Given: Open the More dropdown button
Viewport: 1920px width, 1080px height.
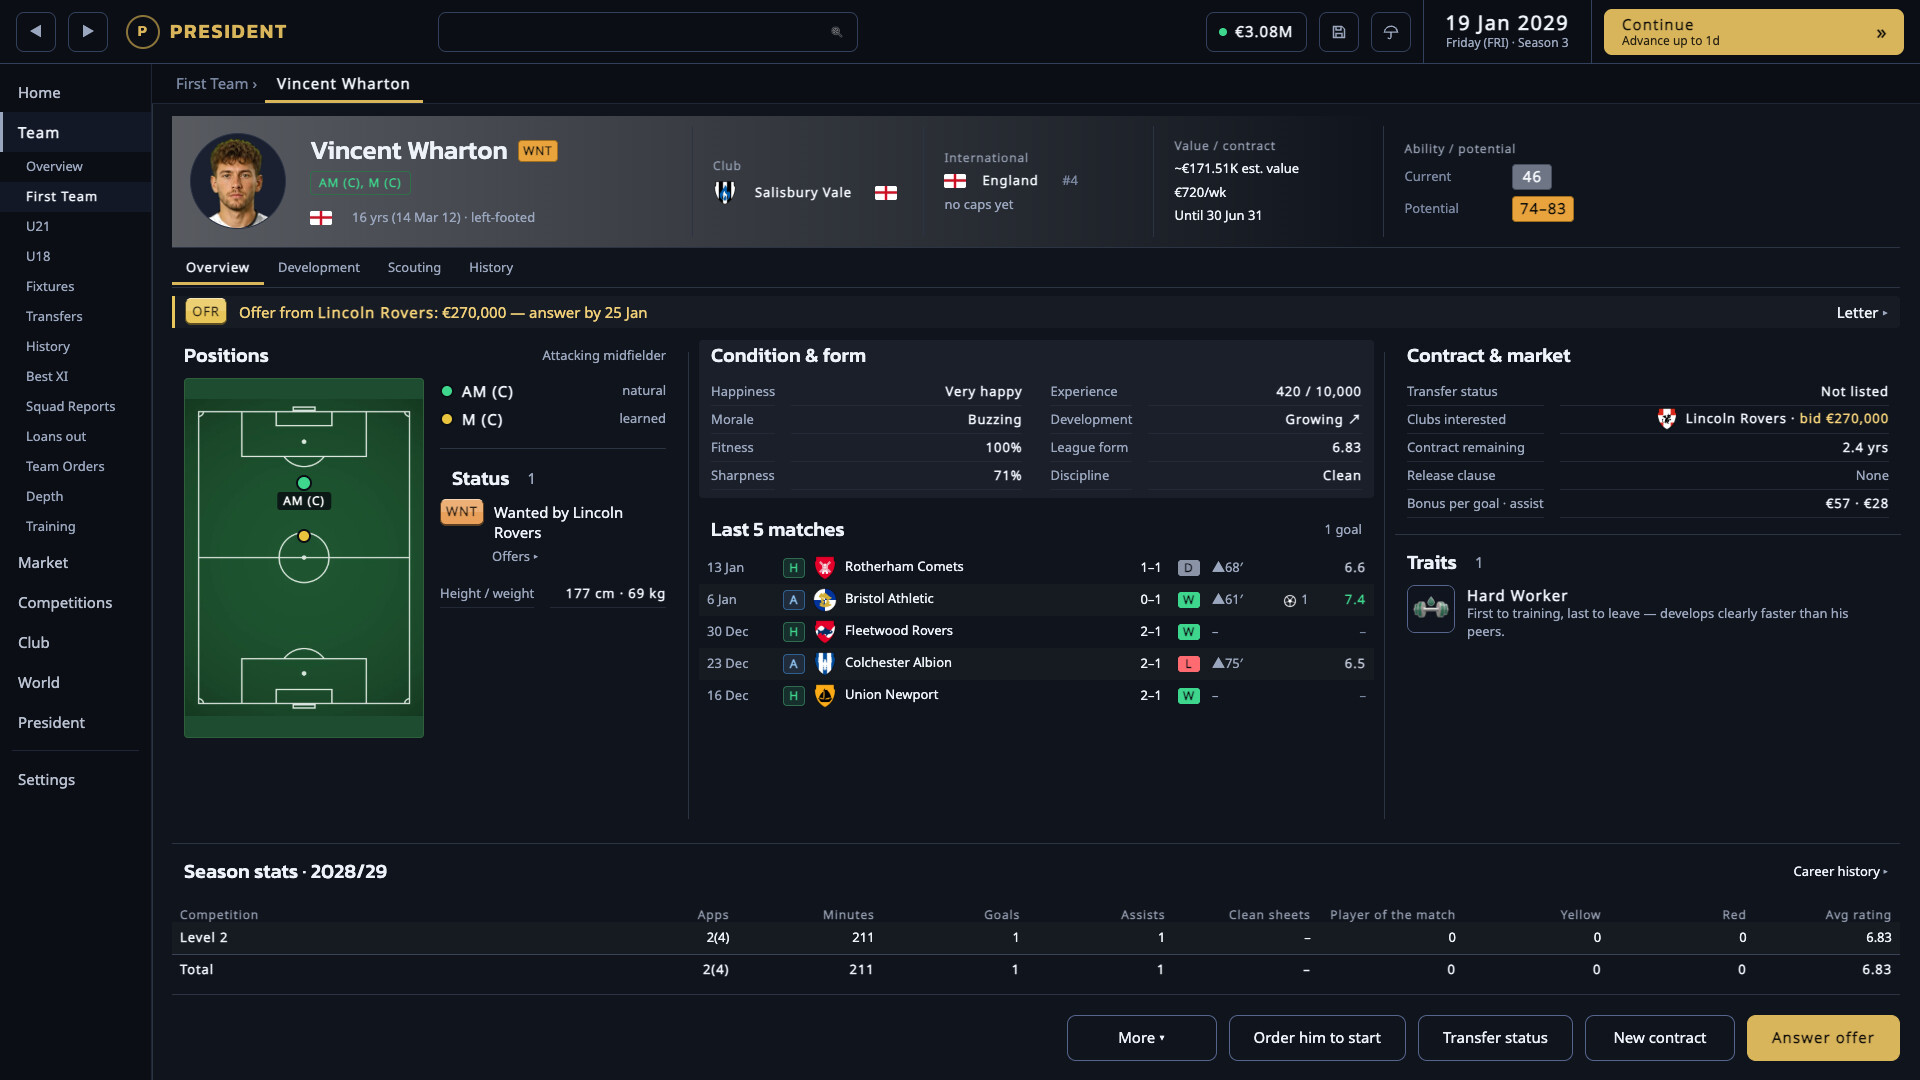Looking at the screenshot, I should pos(1141,1038).
